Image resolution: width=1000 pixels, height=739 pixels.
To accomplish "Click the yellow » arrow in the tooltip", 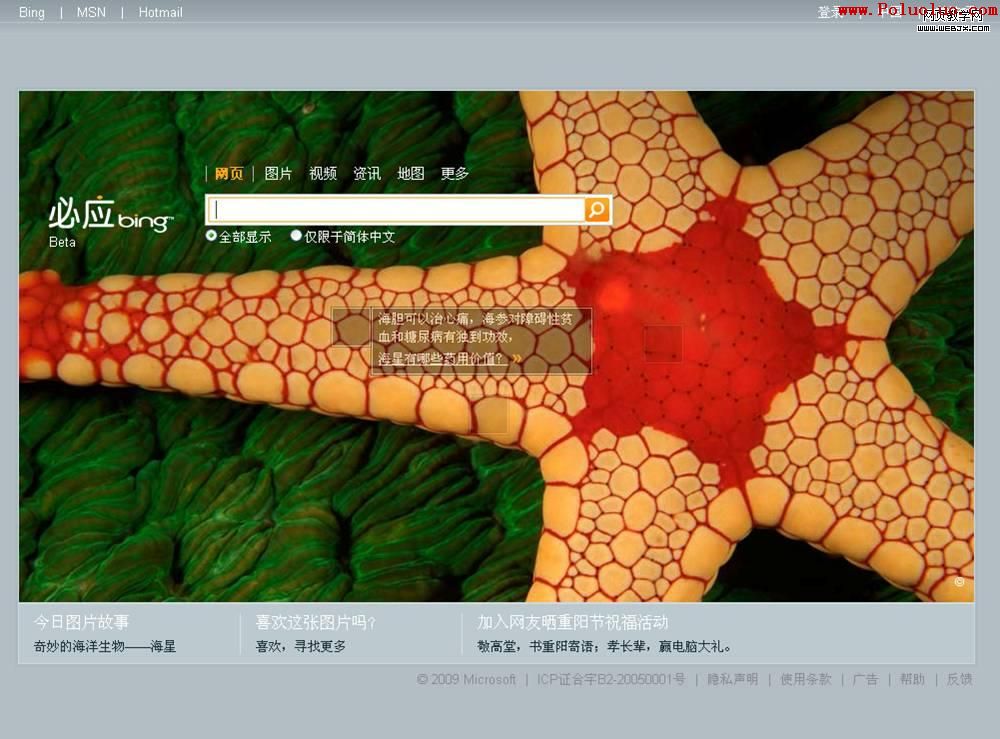I will point(517,358).
